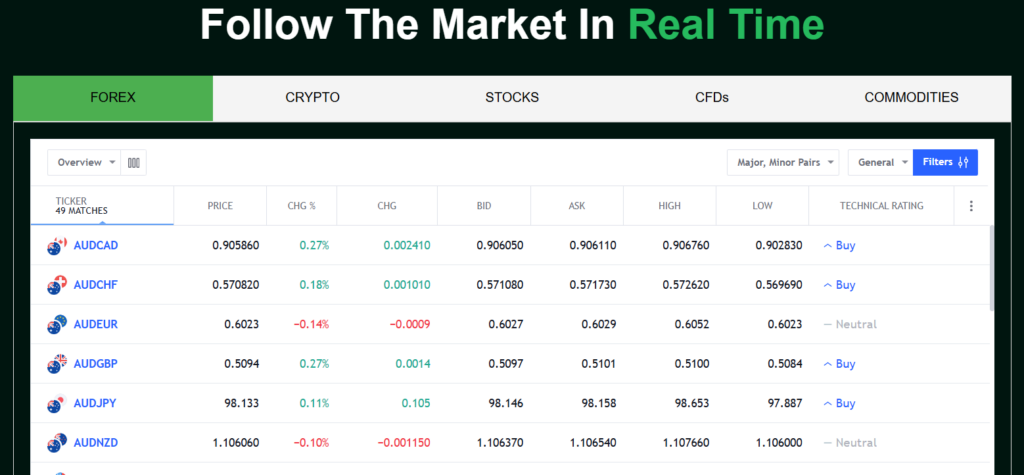Click the column setup icon beside Overview
This screenshot has height=475, width=1024.
pyautogui.click(x=134, y=162)
